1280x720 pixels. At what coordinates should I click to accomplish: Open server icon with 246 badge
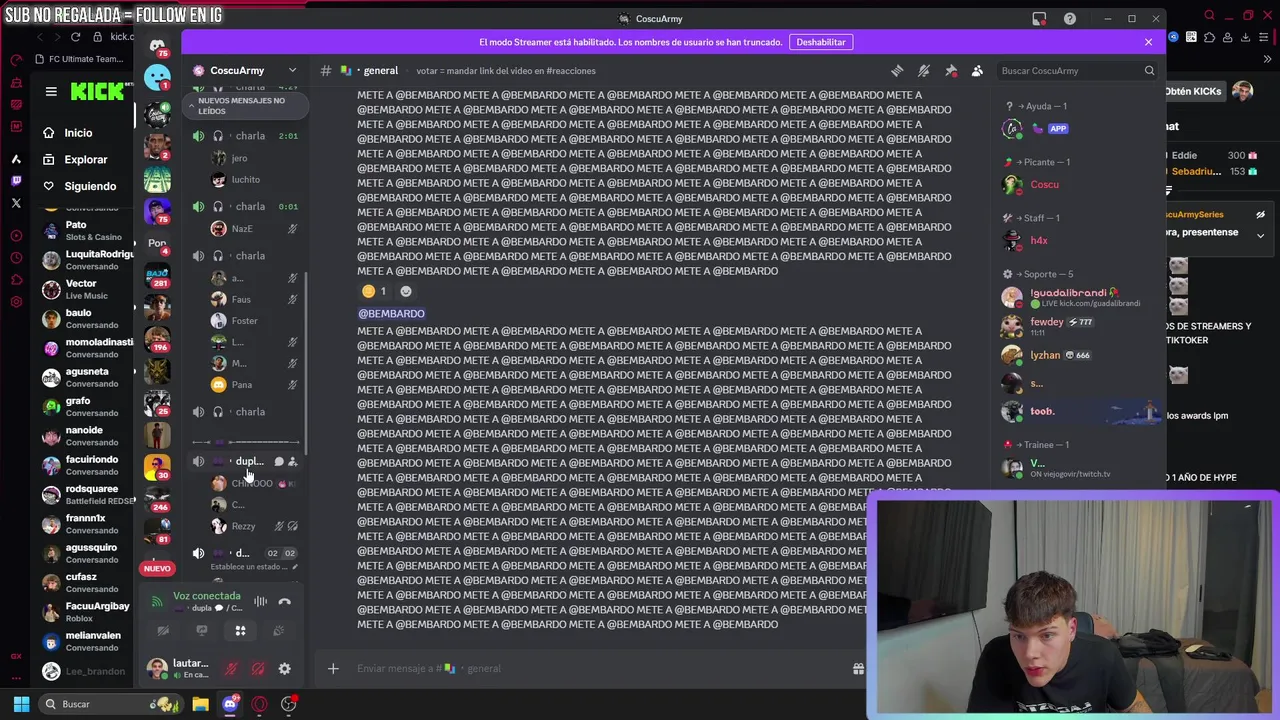pyautogui.click(x=157, y=498)
